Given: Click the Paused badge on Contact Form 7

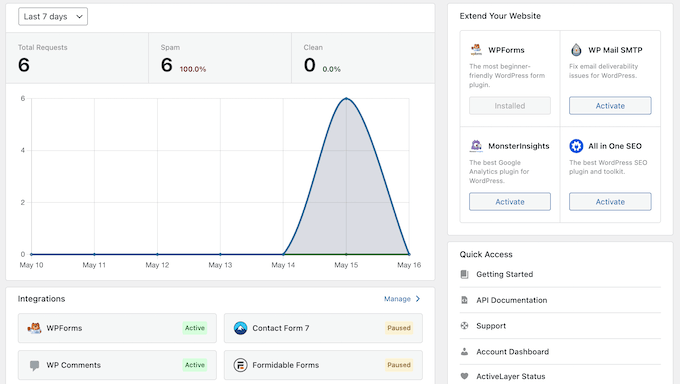Looking at the screenshot, I should point(399,328).
